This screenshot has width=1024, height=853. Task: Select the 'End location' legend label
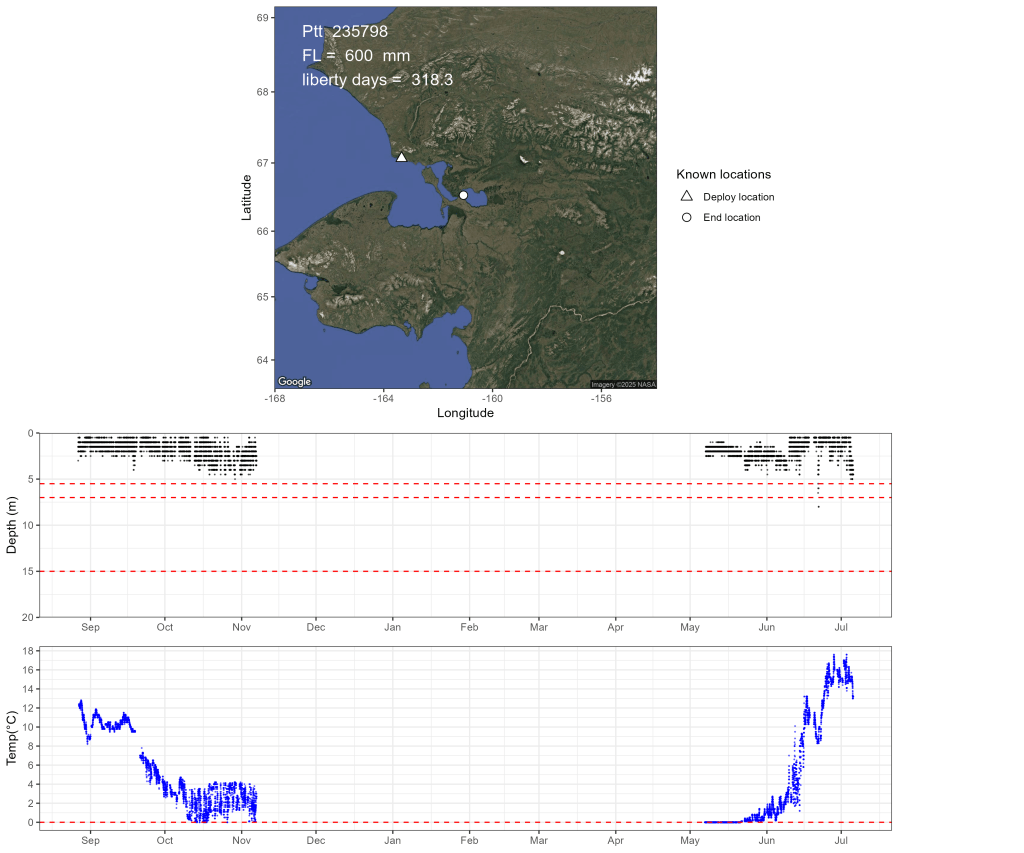click(x=731, y=217)
